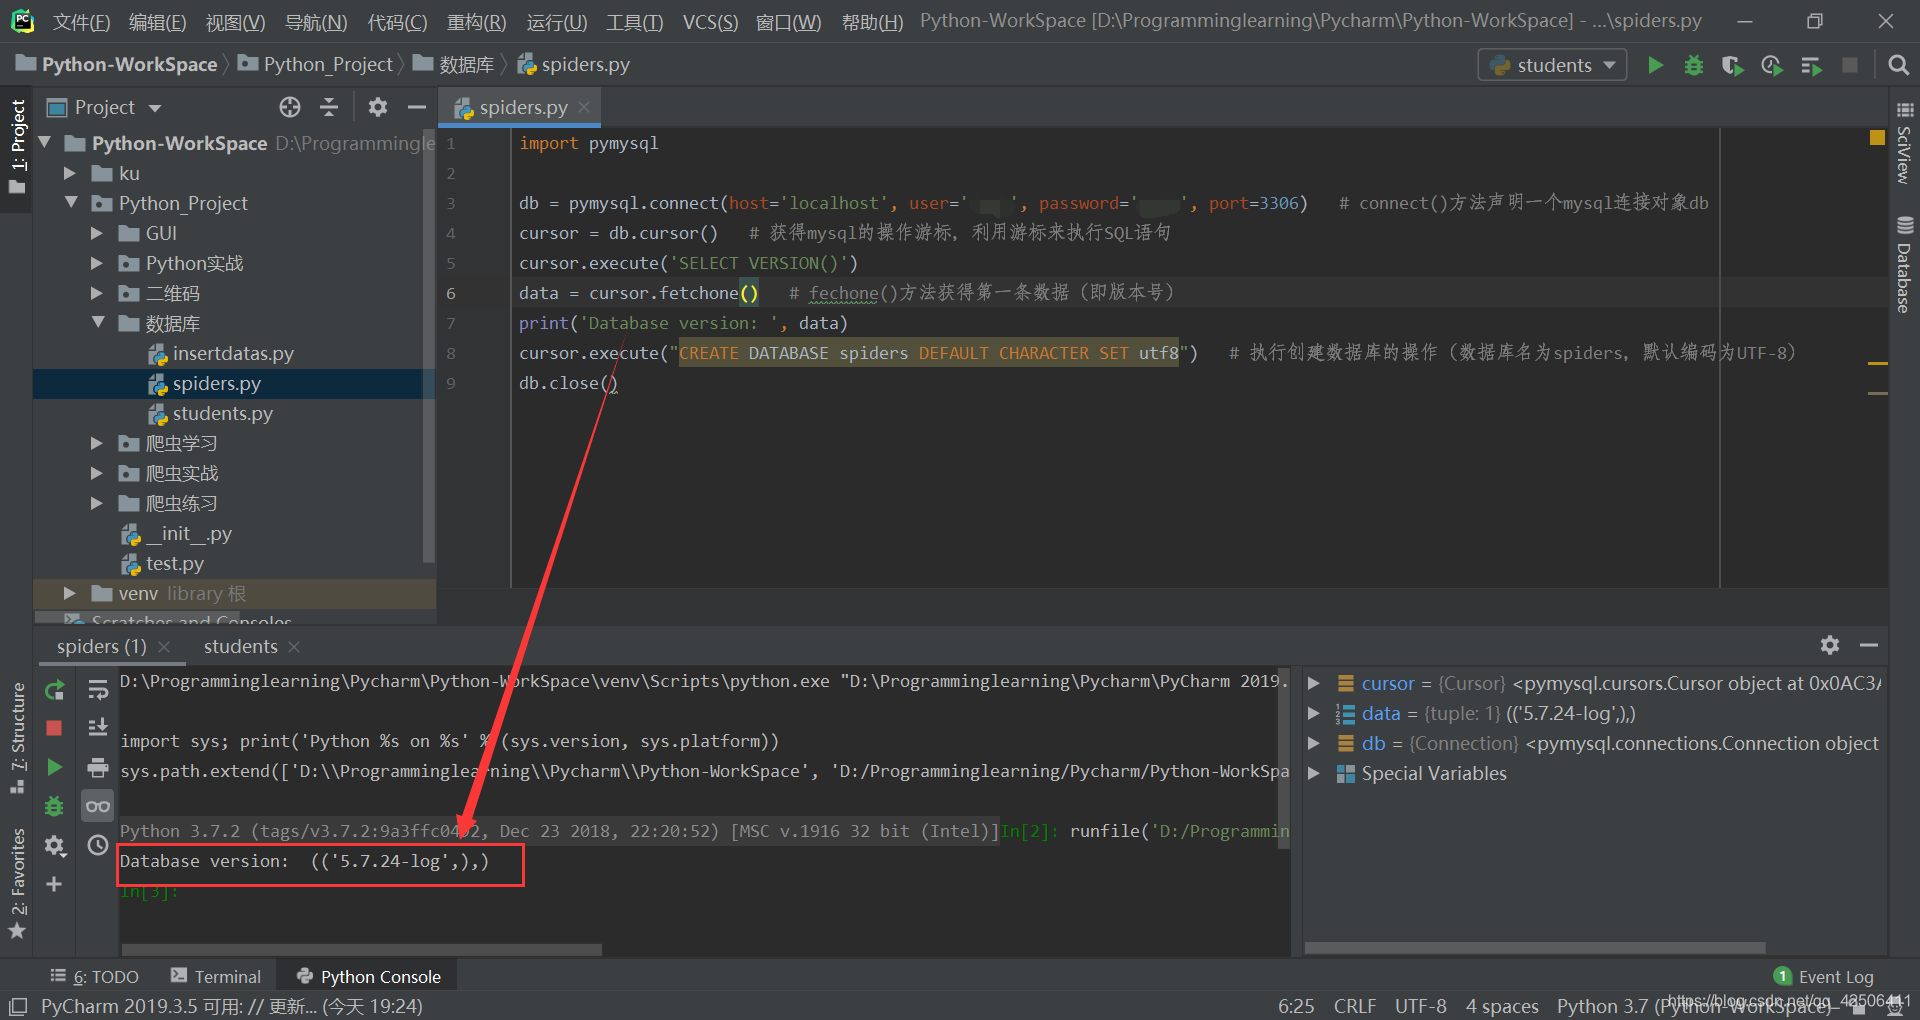Click the variables pane horizontal scrollbar
Screen dimensions: 1920x1020
click(x=1535, y=948)
